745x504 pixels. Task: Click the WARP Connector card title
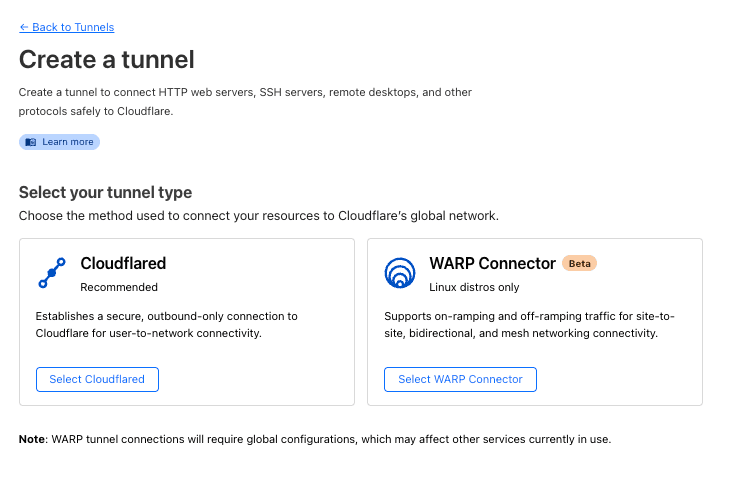tap(492, 264)
